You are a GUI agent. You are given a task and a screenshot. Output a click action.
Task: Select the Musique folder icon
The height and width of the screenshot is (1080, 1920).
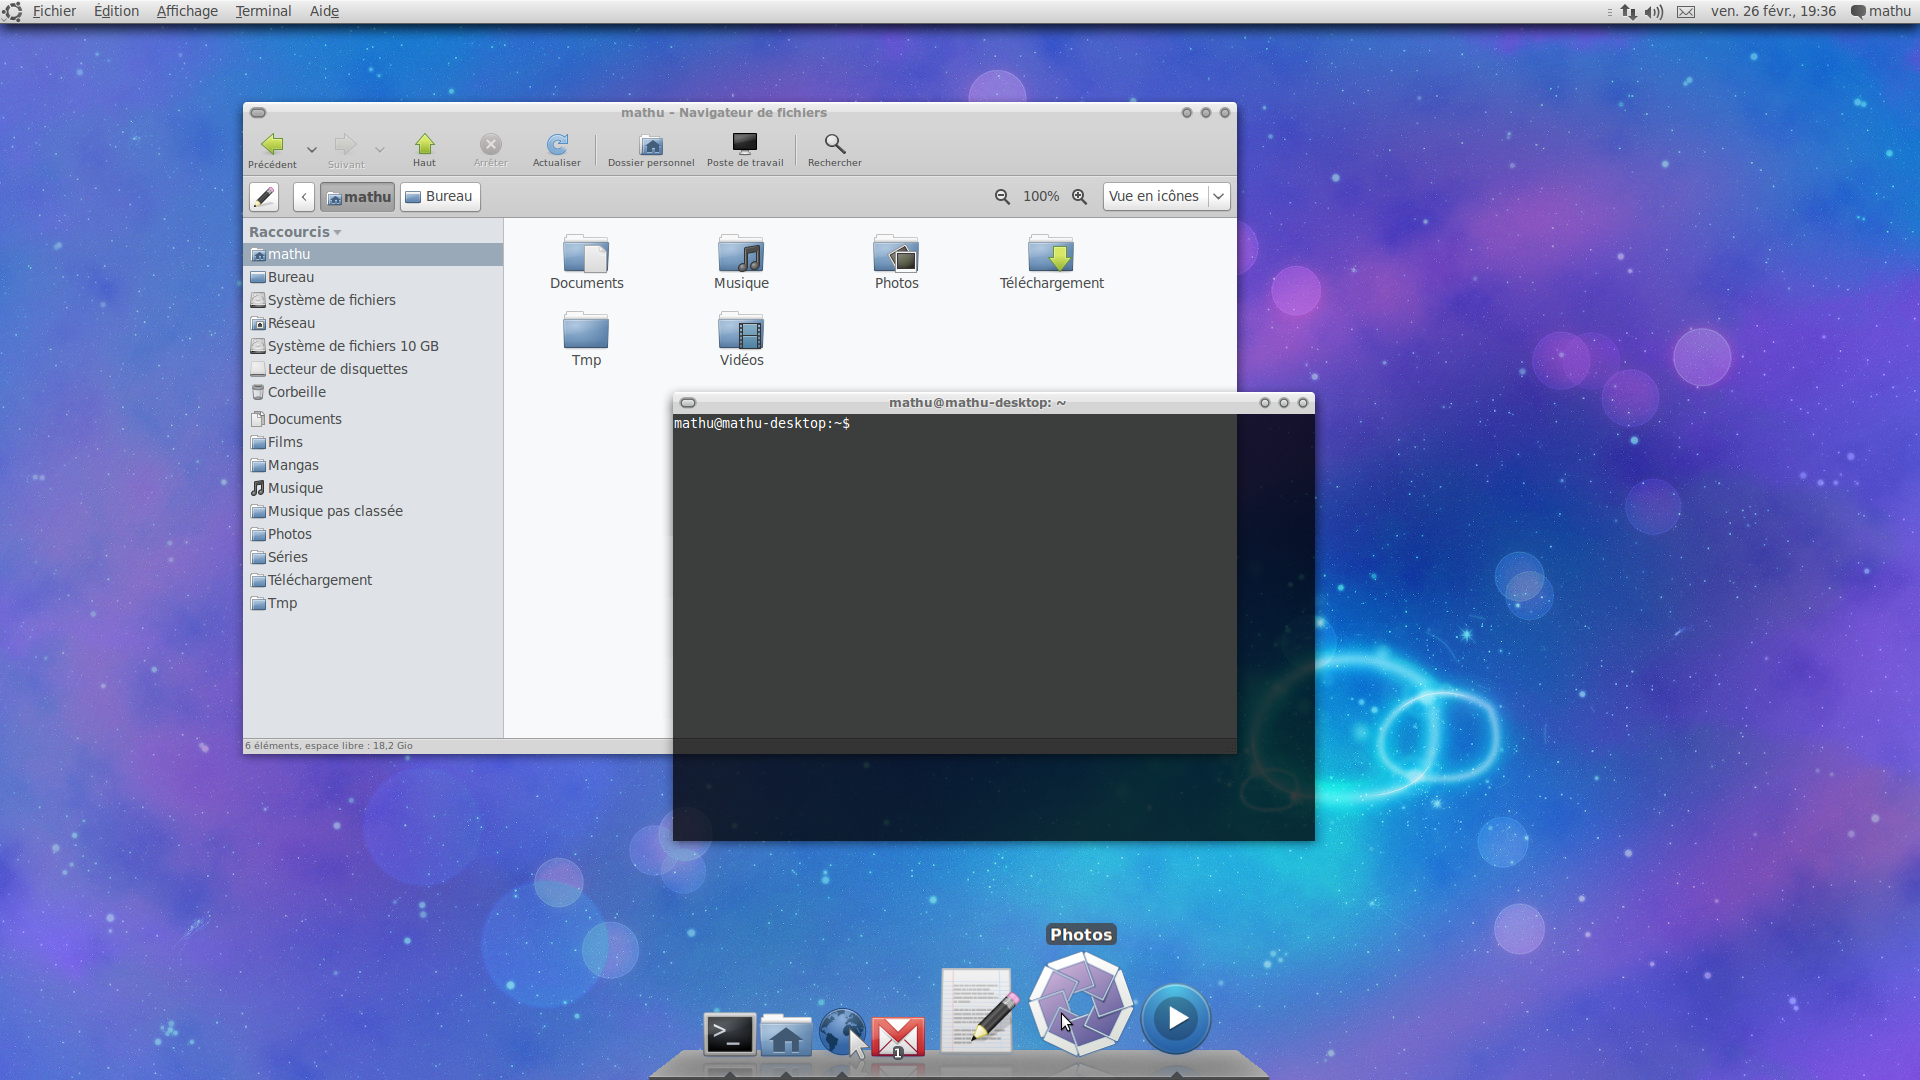coord(741,254)
